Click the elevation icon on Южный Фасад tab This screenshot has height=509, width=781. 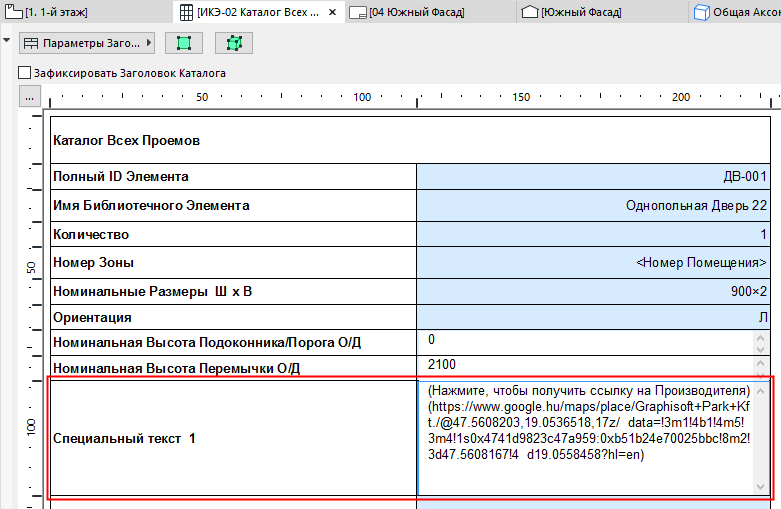click(530, 12)
